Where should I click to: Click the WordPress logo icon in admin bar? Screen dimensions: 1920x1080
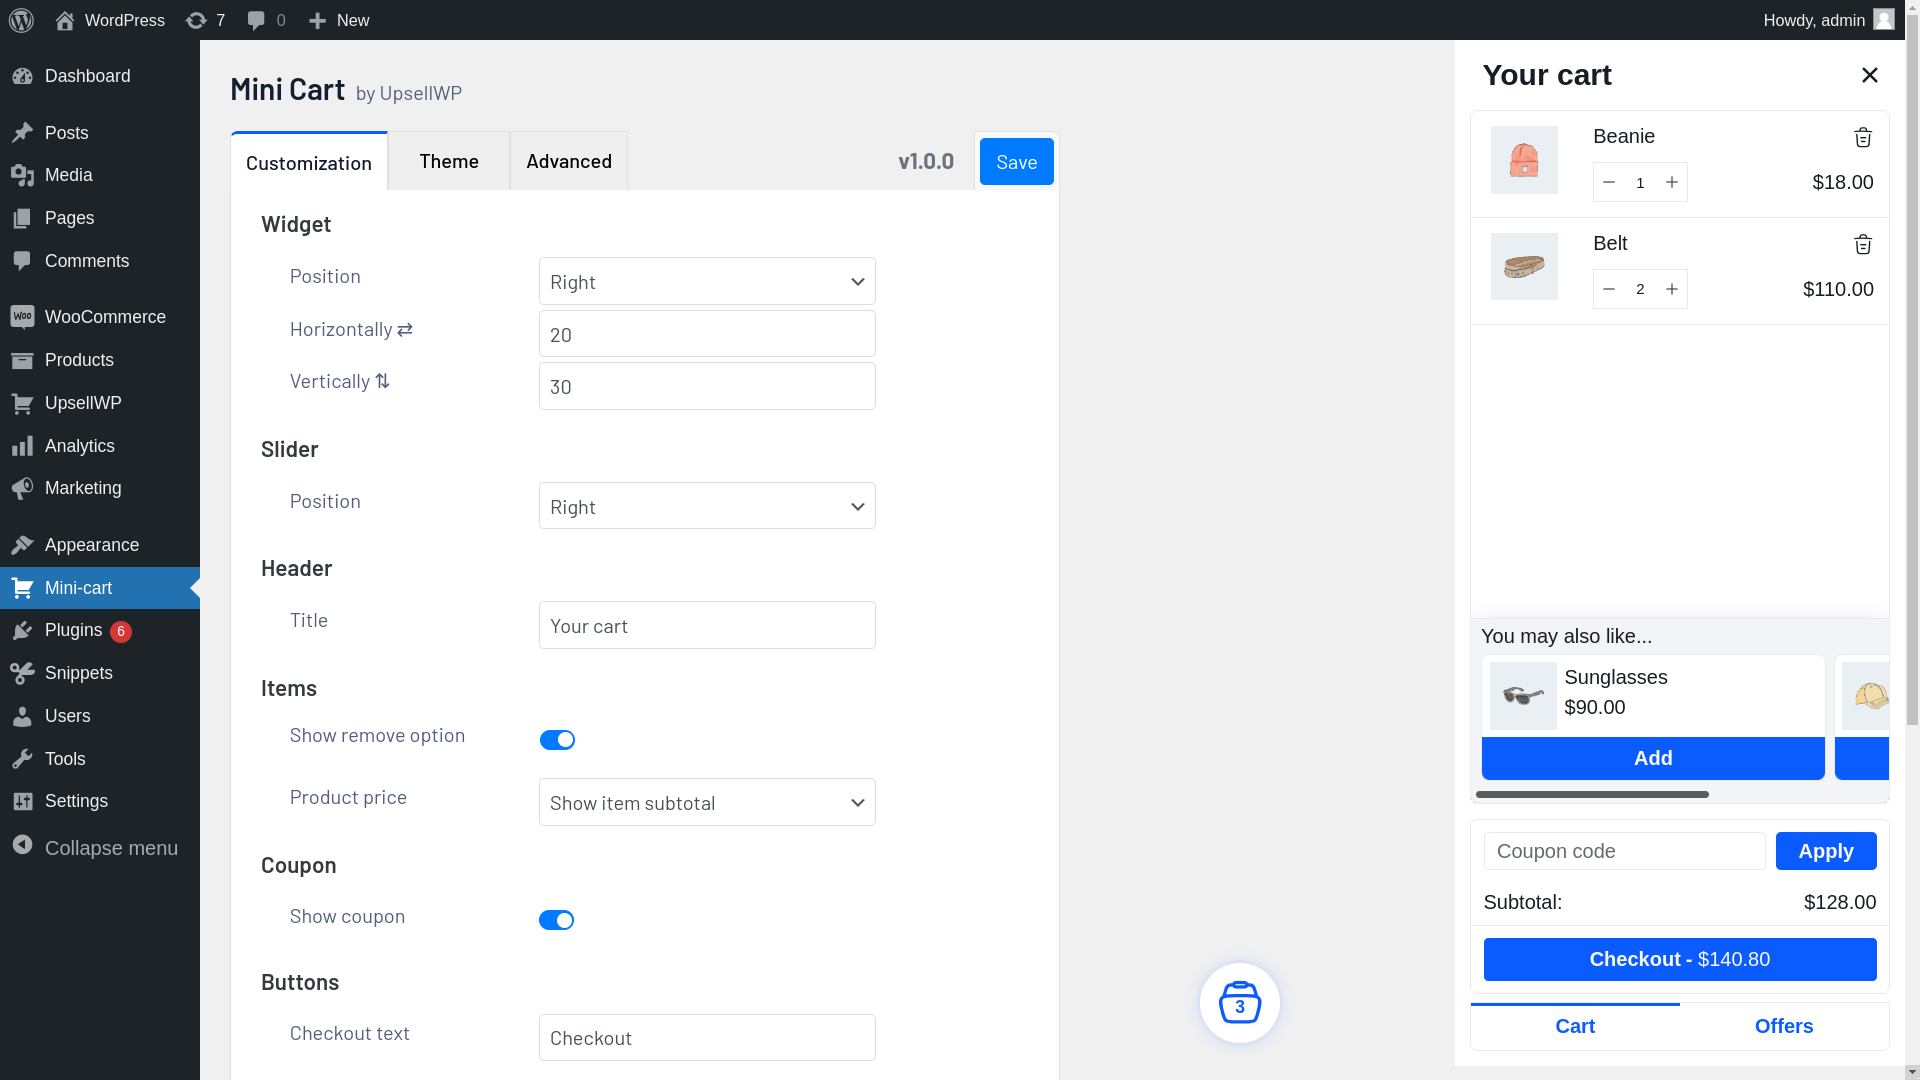pyautogui.click(x=21, y=20)
